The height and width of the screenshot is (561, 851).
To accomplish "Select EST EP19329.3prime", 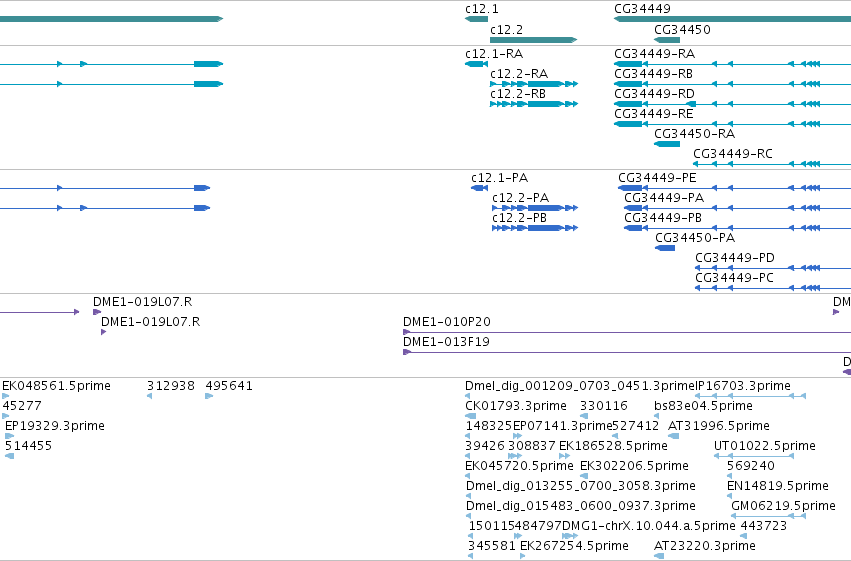I will [55, 426].
